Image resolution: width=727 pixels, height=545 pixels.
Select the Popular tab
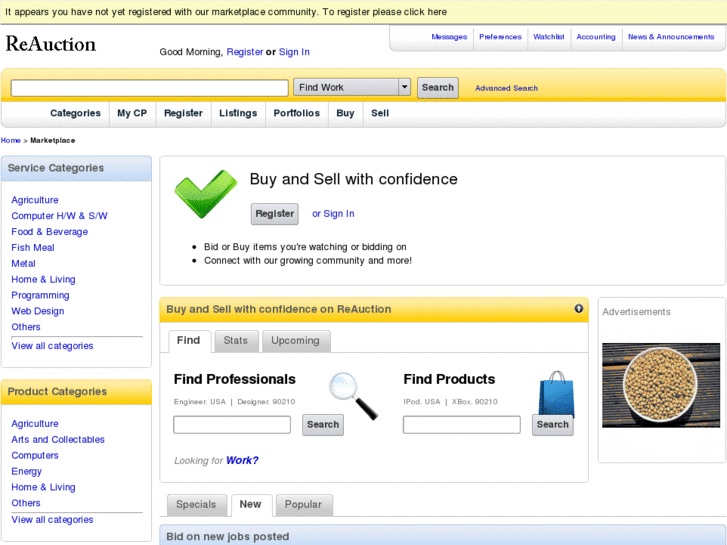[x=303, y=505]
